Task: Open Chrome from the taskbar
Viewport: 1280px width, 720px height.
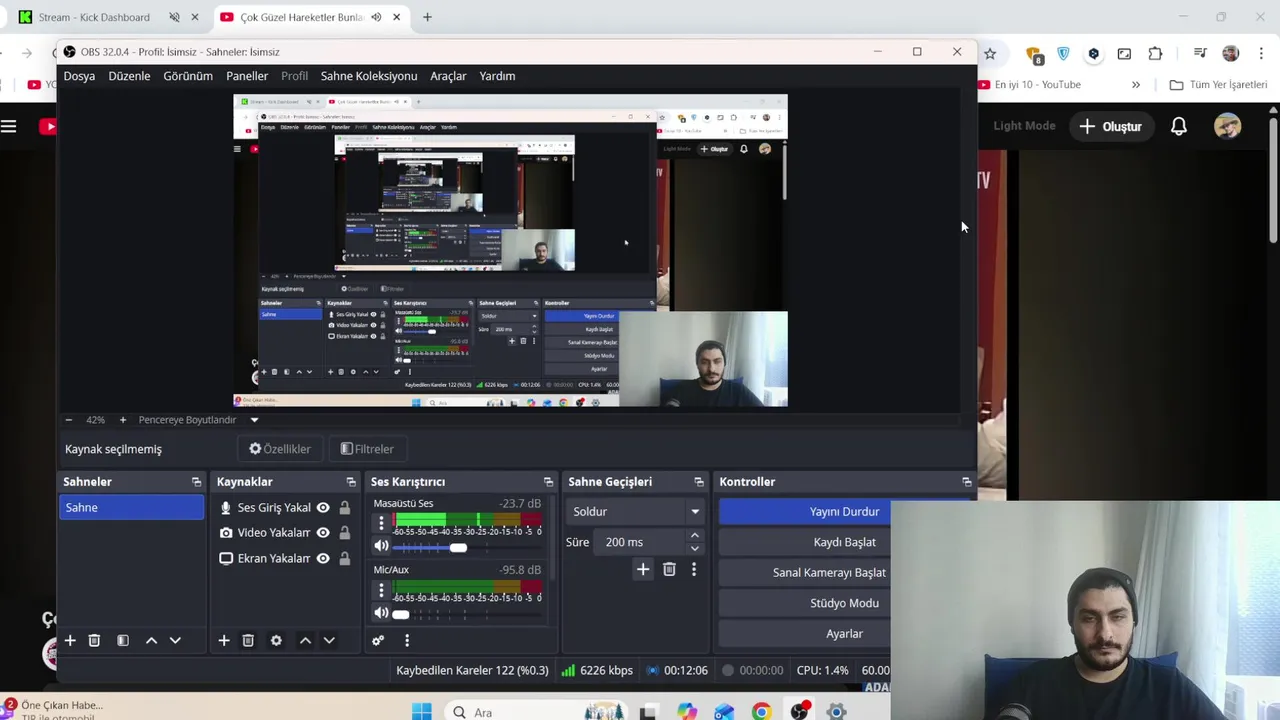Action: coord(761,712)
